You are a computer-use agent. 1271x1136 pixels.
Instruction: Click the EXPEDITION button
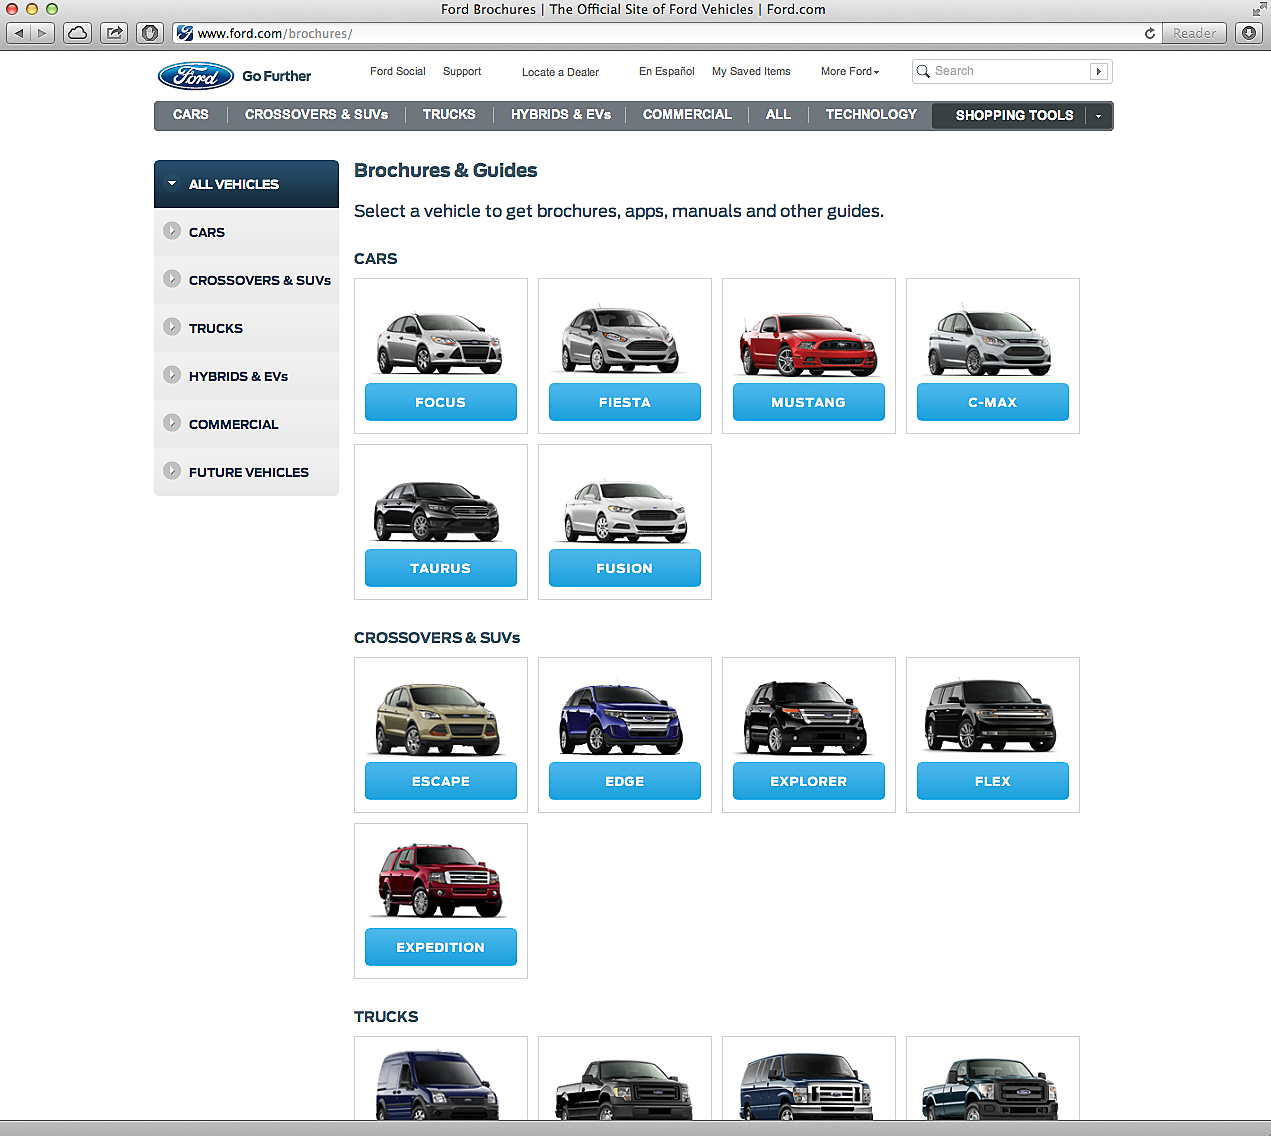(441, 947)
